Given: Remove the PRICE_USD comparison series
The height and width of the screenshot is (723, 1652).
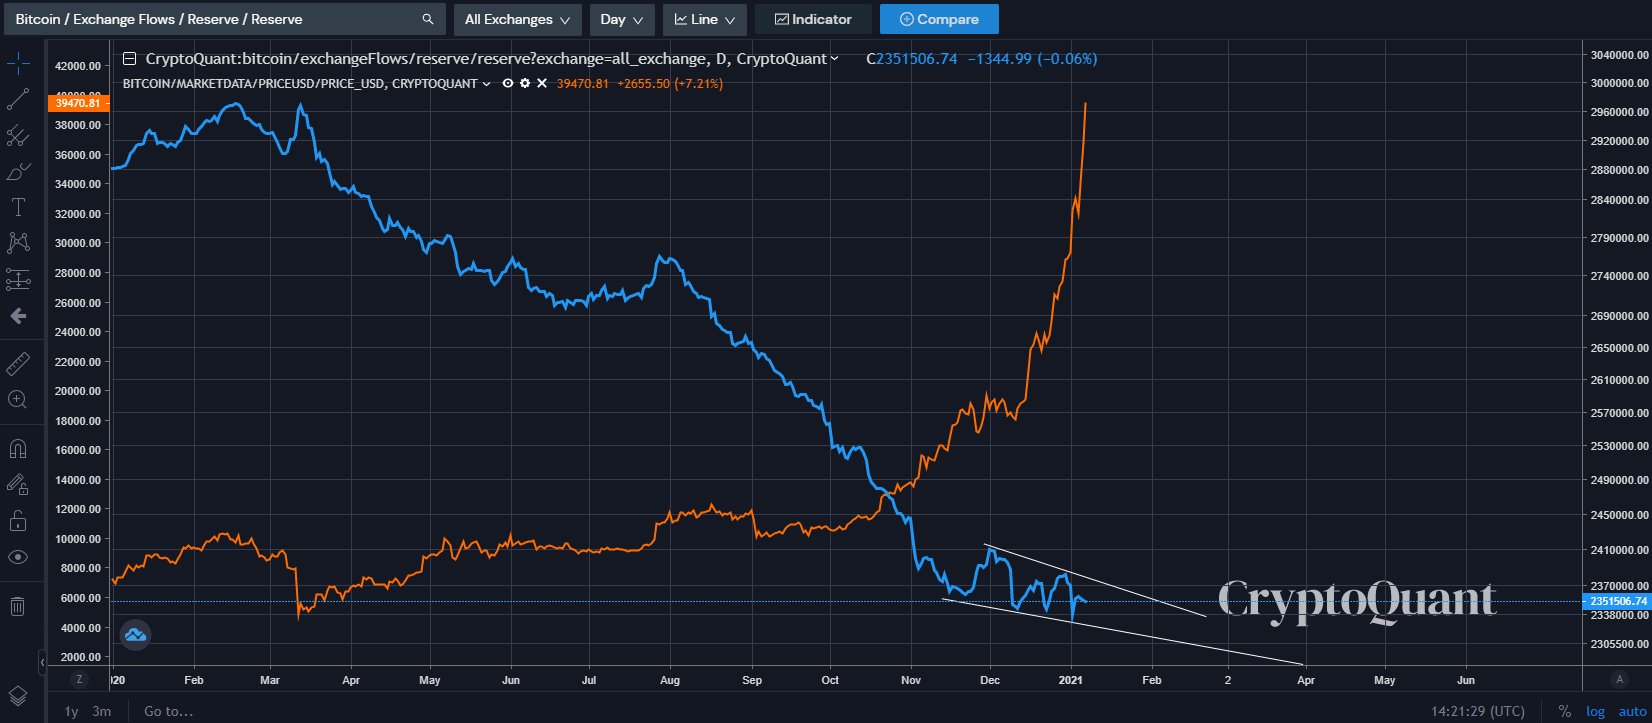Looking at the screenshot, I should point(542,83).
